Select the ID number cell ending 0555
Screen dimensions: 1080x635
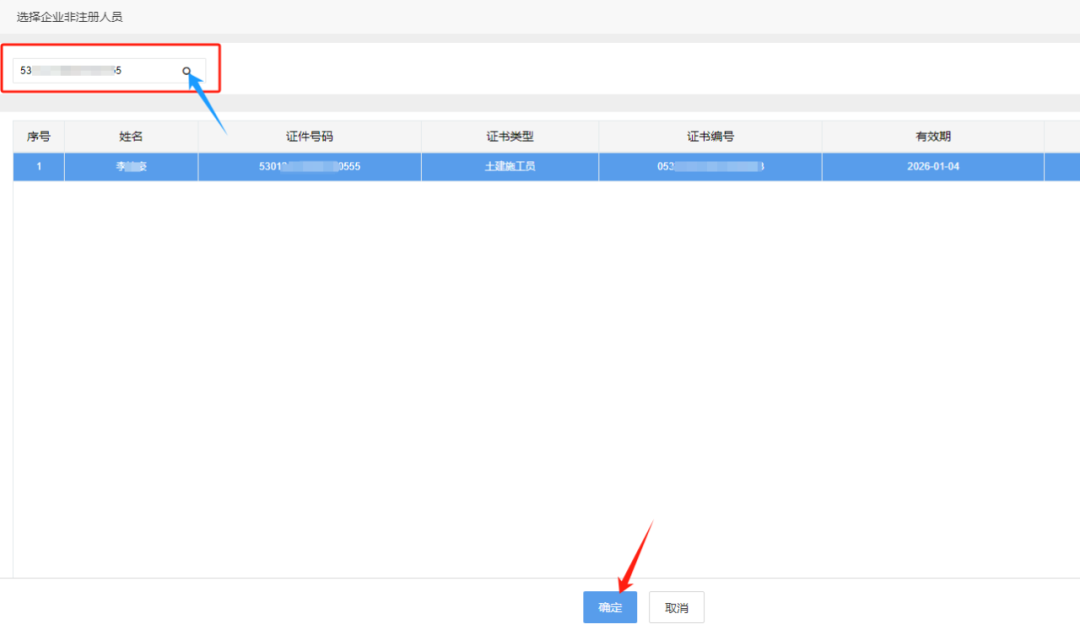pyautogui.click(x=309, y=167)
